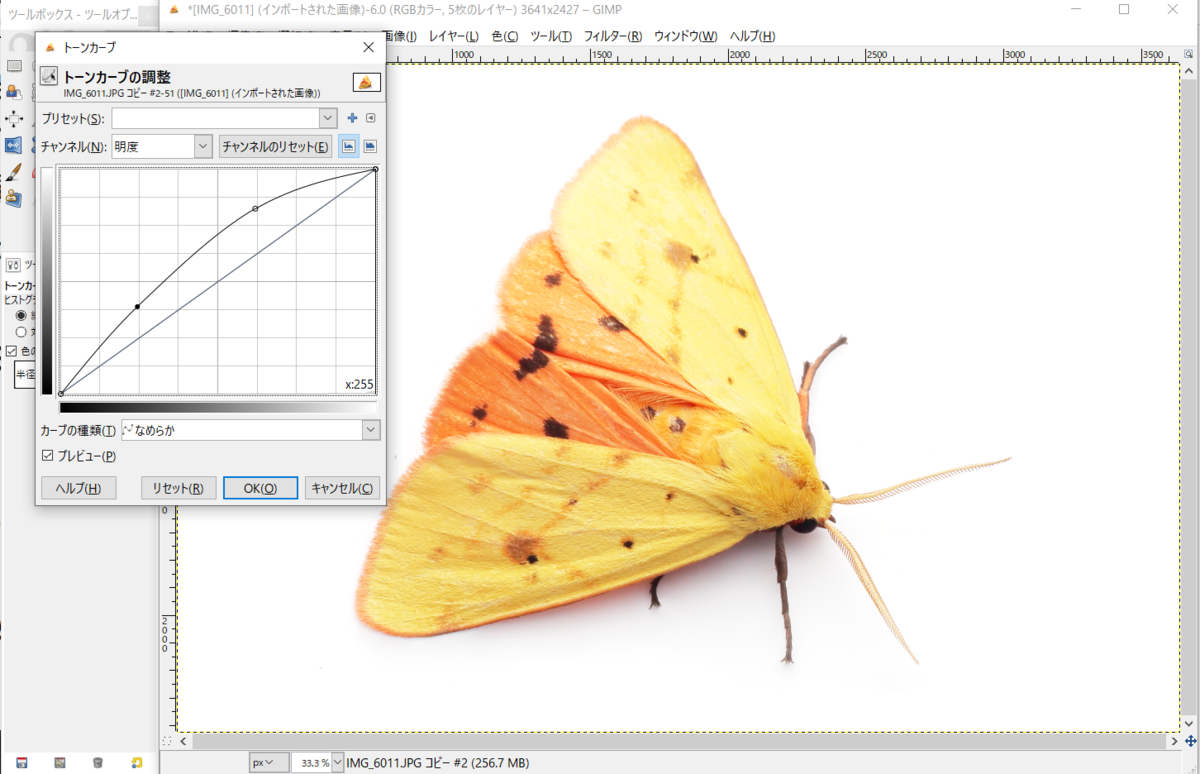Select the Move tool in toolbox
Viewport: 1200px width, 774px height.
(14, 118)
